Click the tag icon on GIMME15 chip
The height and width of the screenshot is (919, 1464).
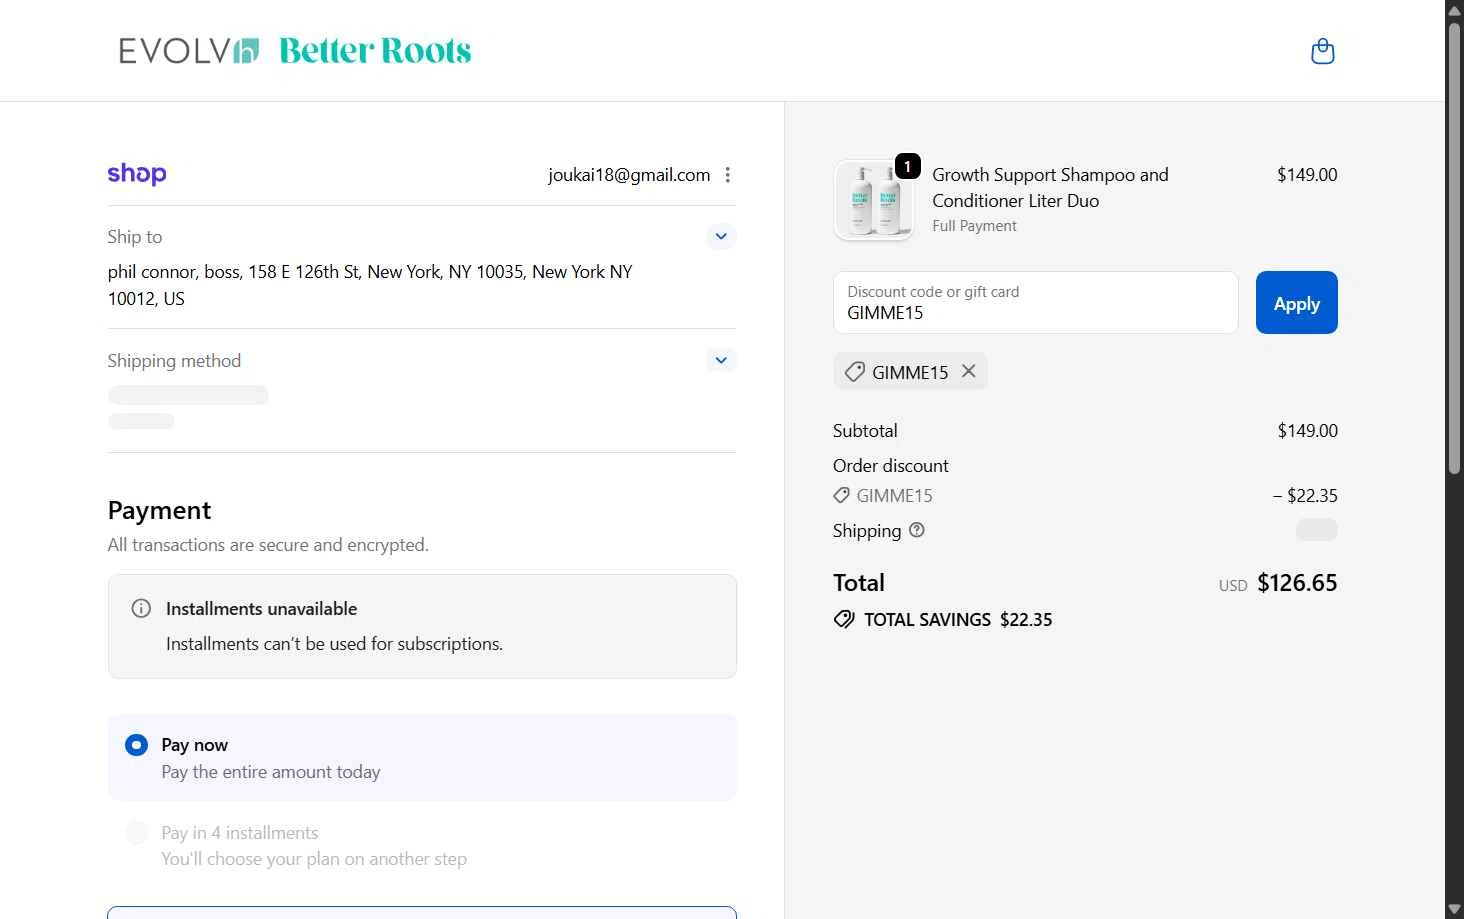[854, 372]
